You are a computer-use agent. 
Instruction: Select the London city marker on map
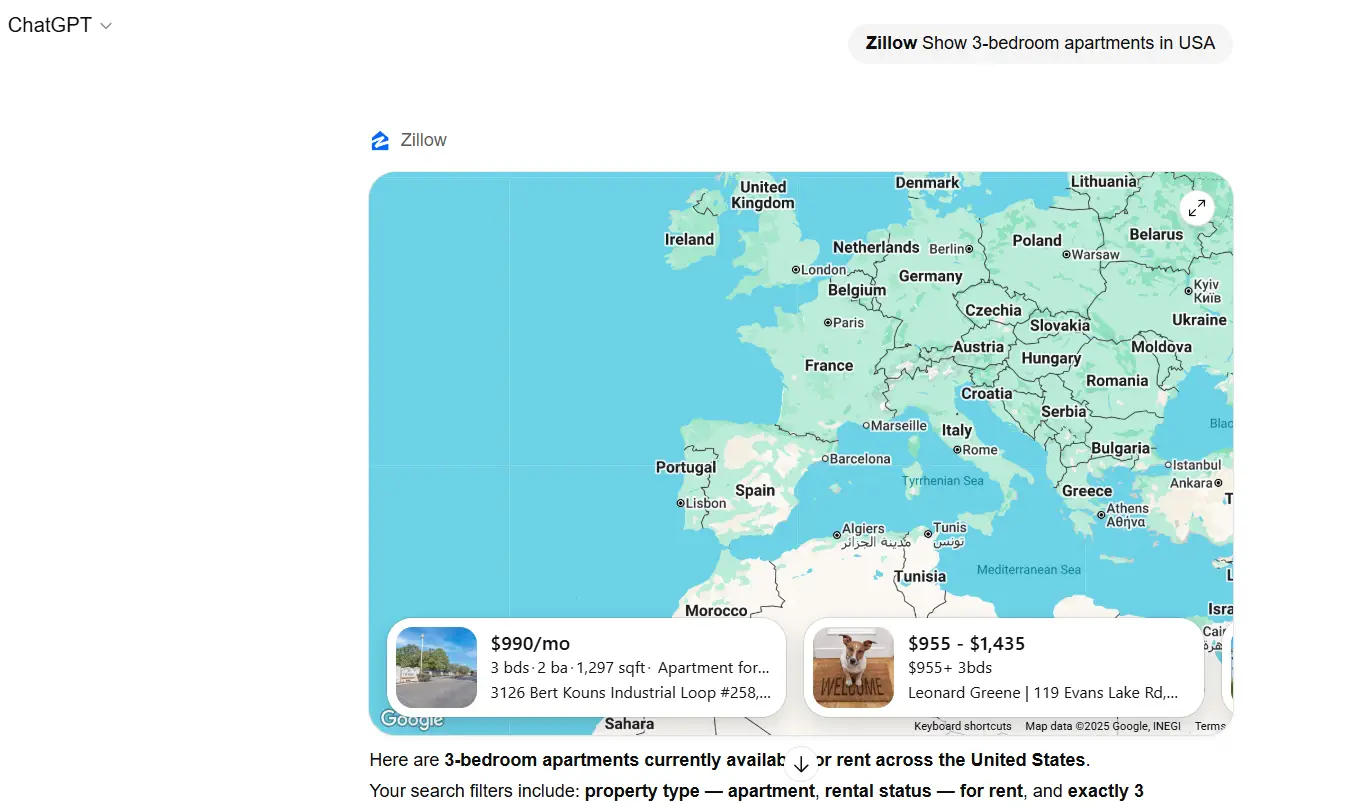pyautogui.click(x=796, y=270)
